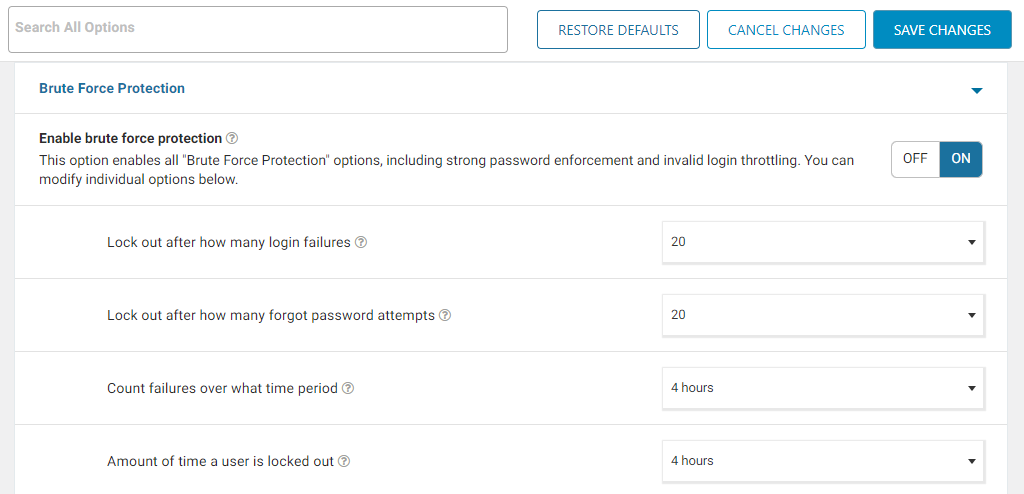Show help for login failures lockout
The image size is (1024, 494).
click(360, 242)
